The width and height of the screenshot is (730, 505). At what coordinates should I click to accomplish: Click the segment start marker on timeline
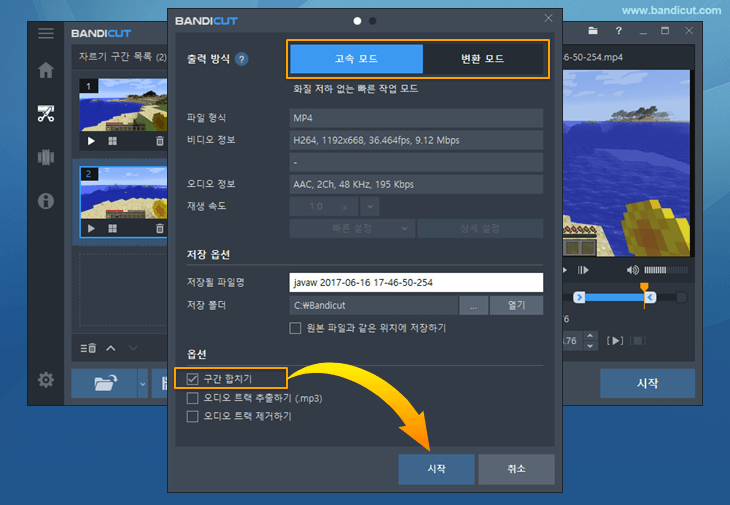[579, 297]
